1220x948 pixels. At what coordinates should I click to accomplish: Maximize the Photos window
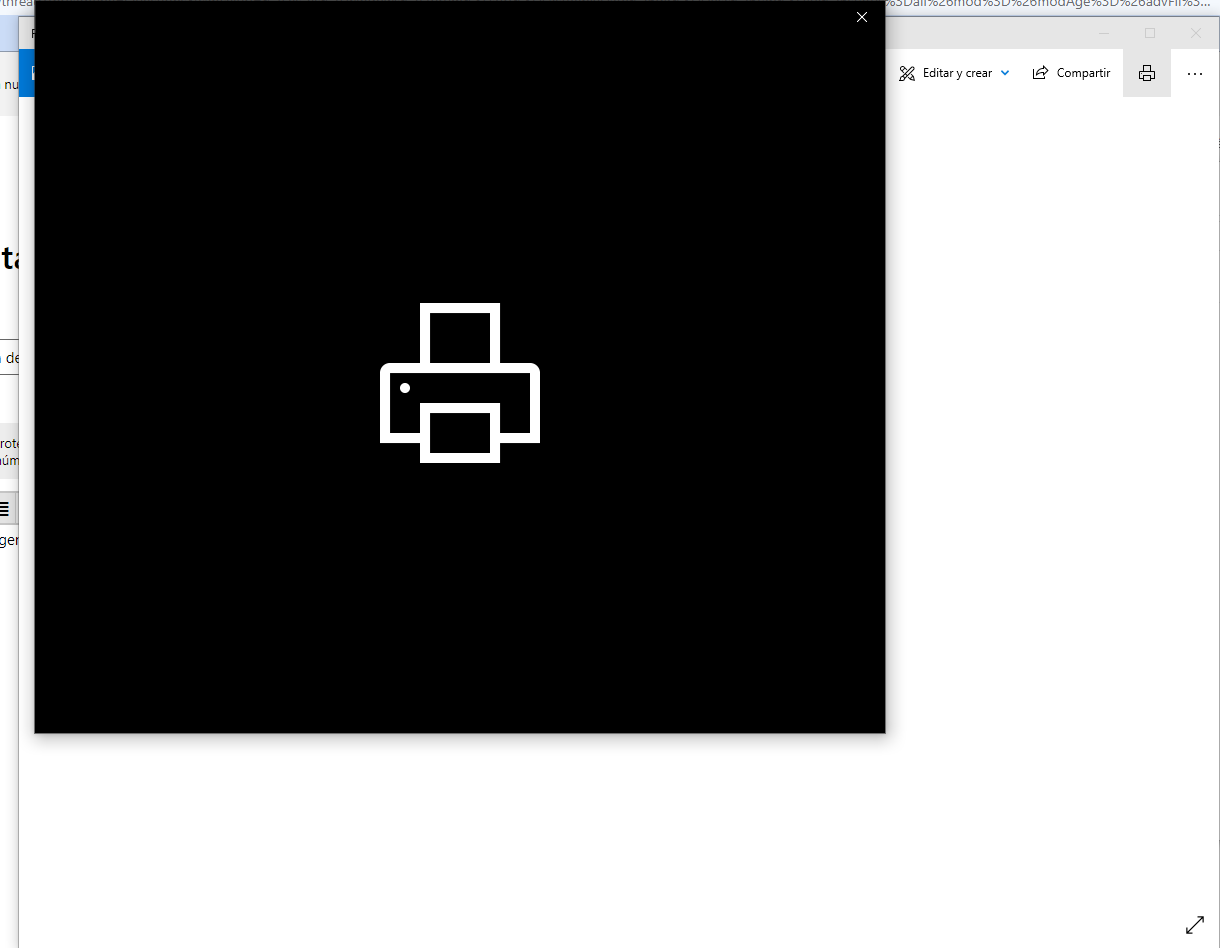(1150, 33)
